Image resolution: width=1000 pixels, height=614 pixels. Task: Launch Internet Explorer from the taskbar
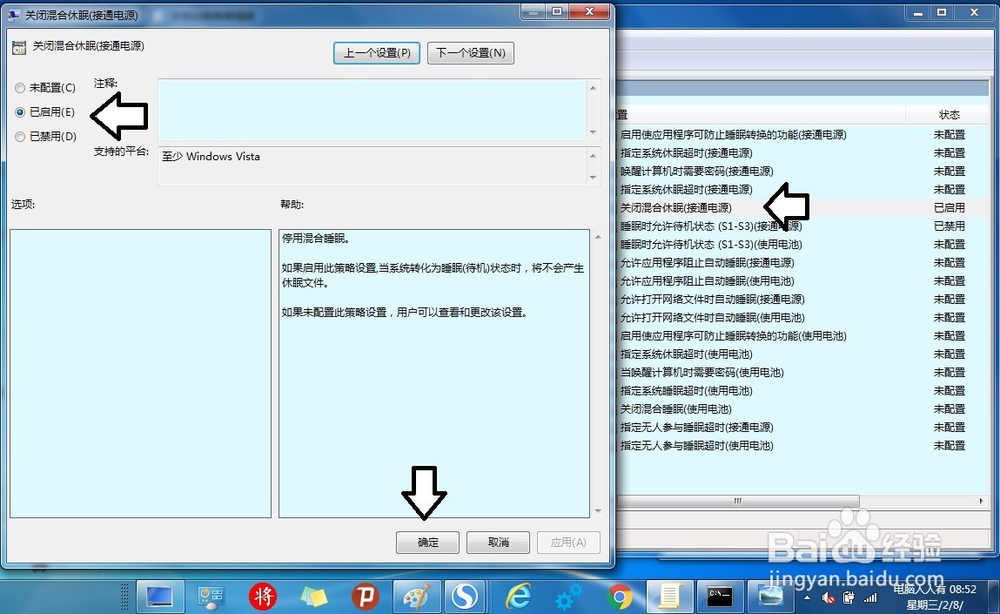coord(518,597)
